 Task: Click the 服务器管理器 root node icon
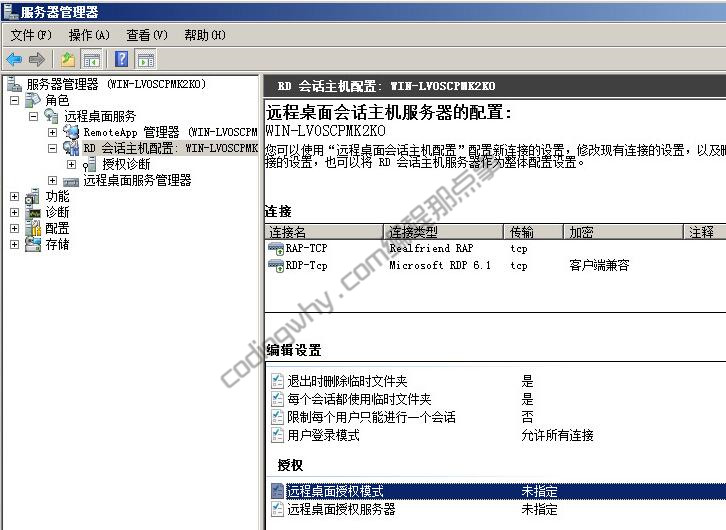(x=14, y=84)
